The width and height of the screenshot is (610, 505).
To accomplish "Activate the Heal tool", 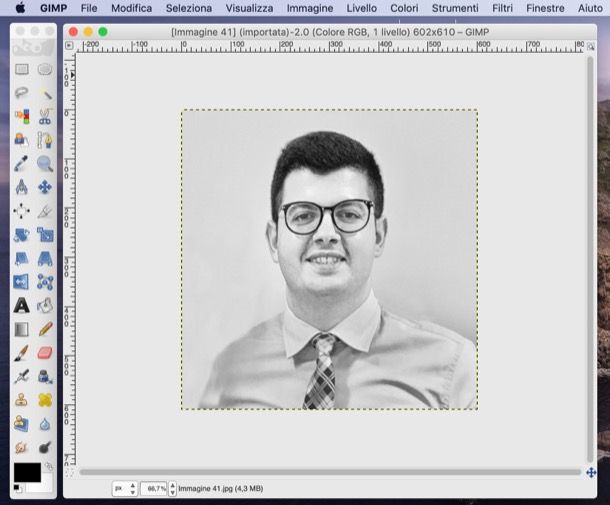I will [45, 400].
